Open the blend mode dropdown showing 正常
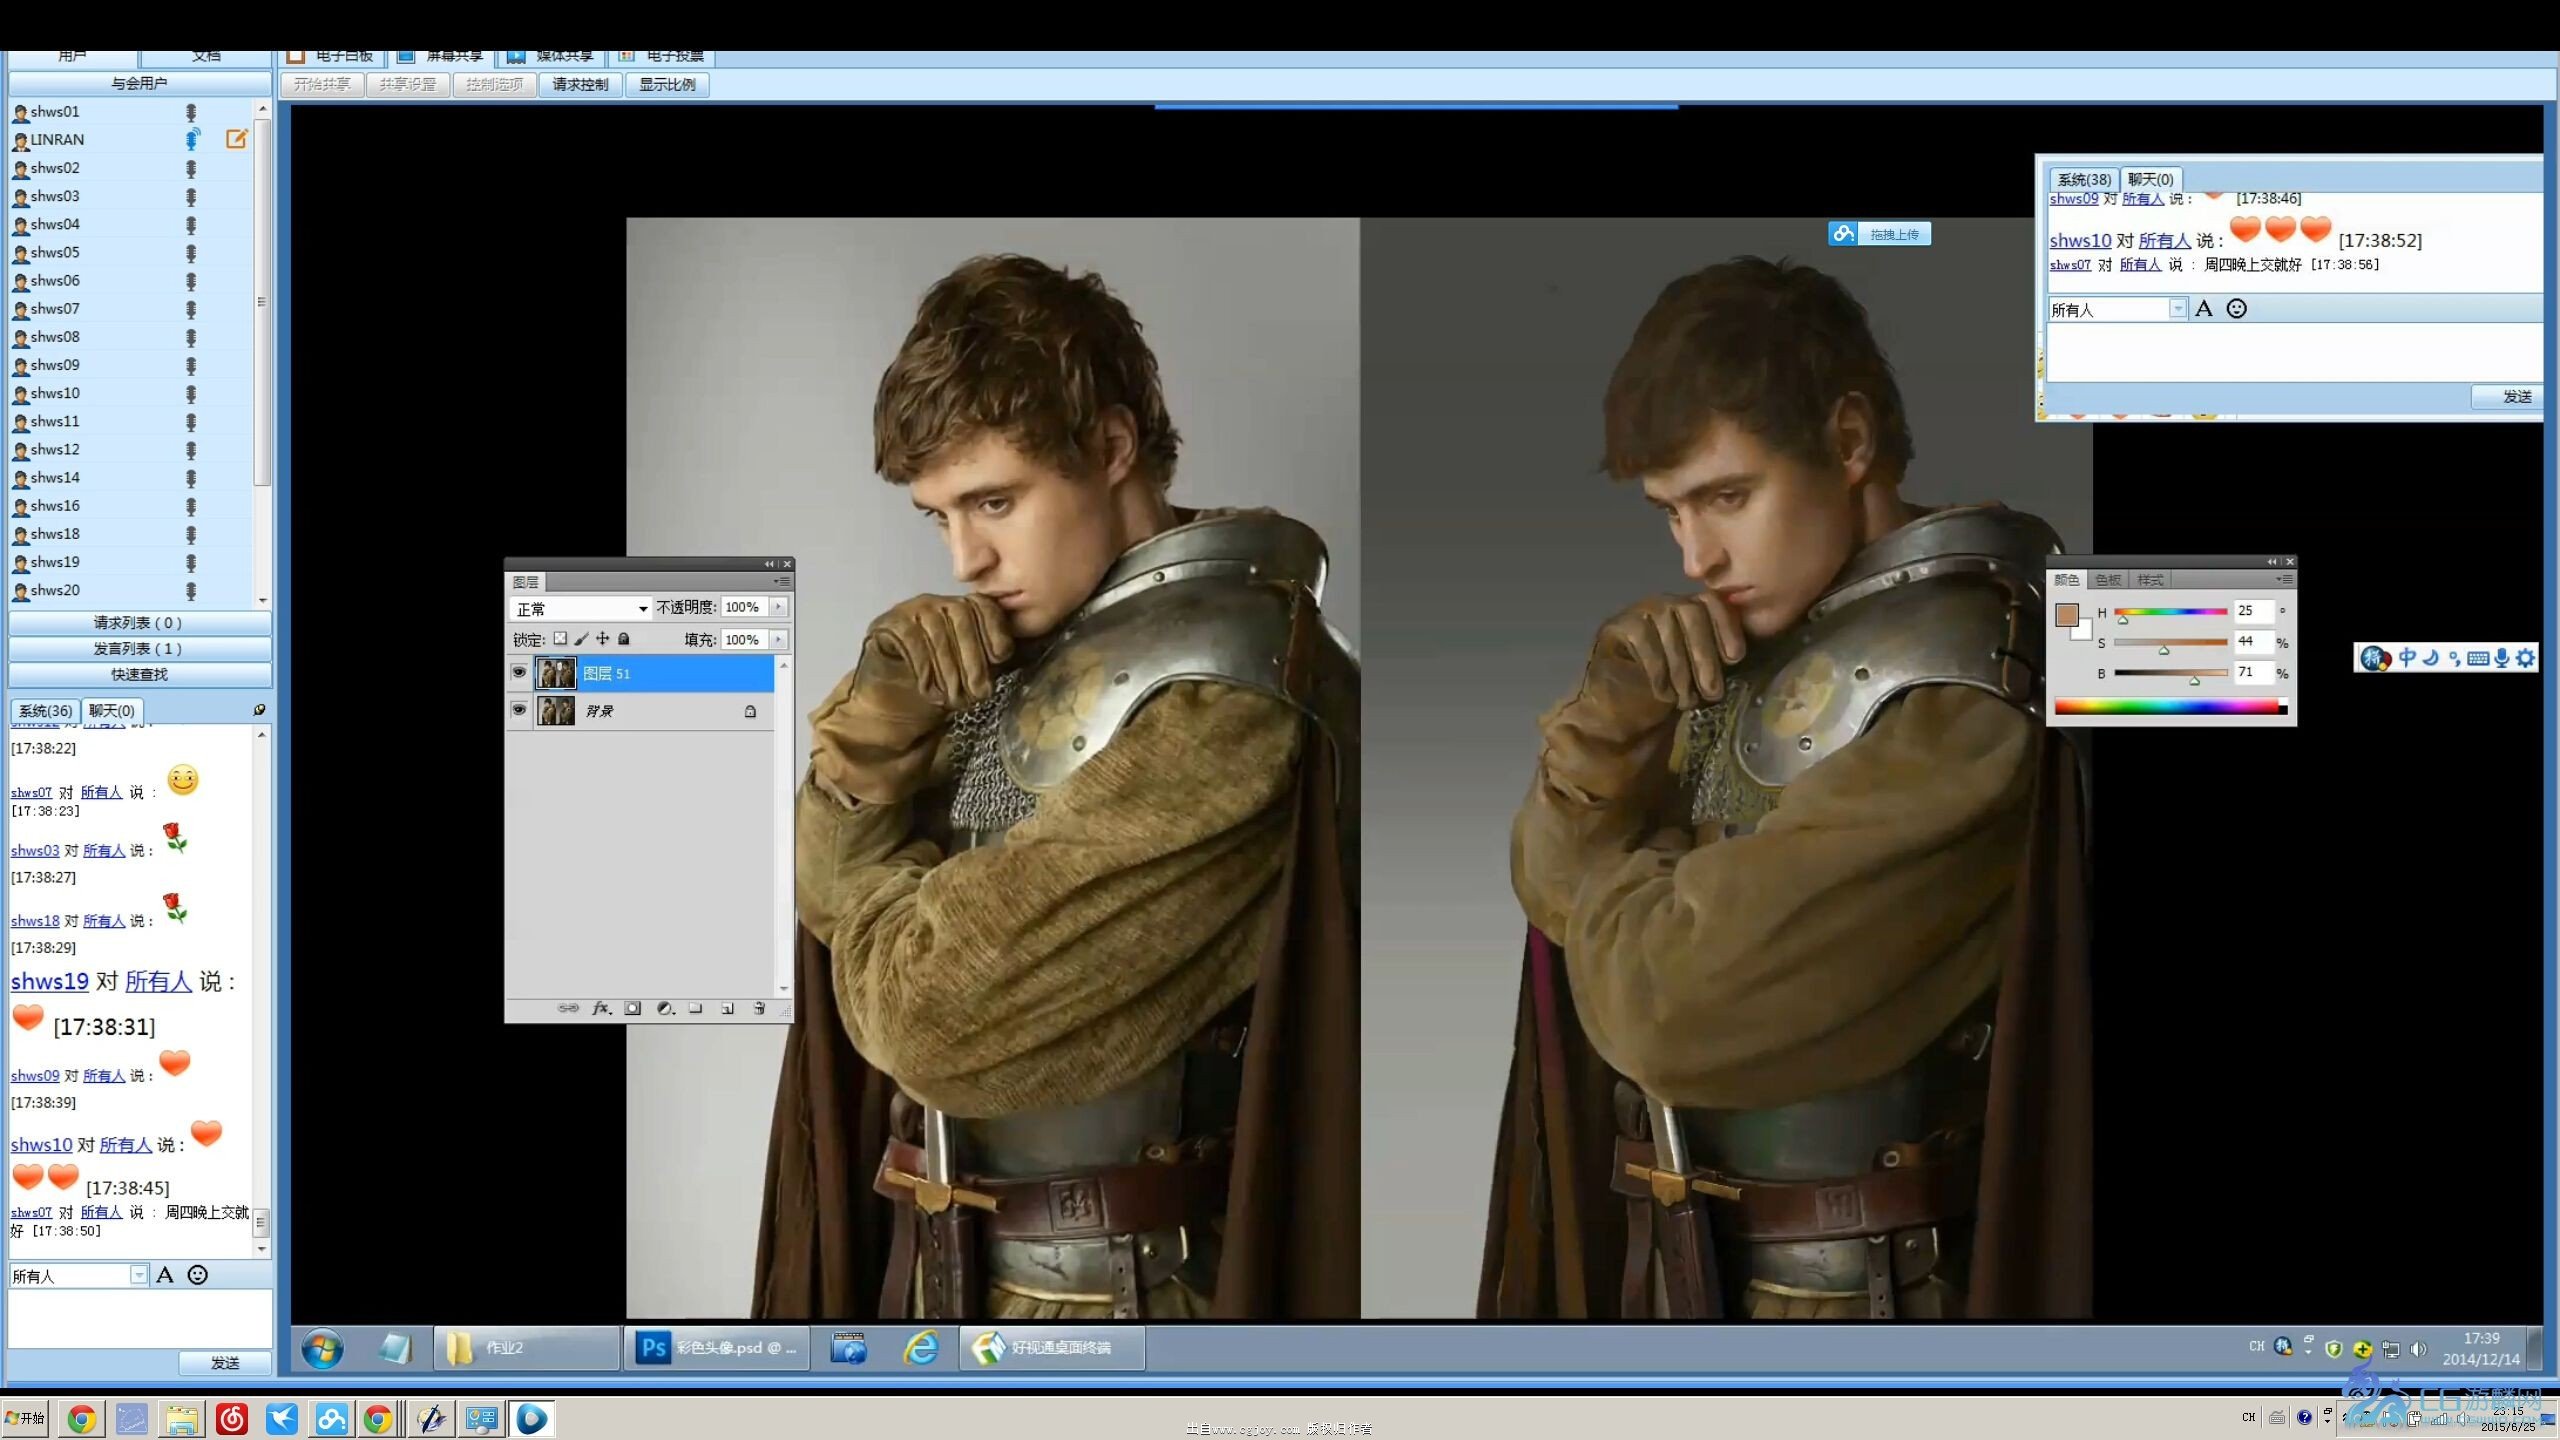Screen dimensions: 2560x1440 581,608
